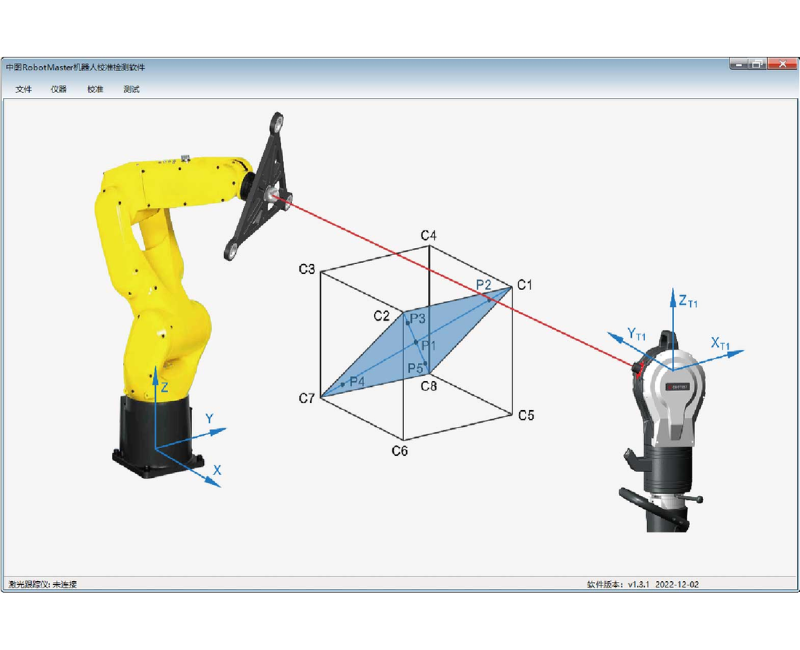Pick the C6 corner label
Screen dimensions: 800x650
[399, 451]
